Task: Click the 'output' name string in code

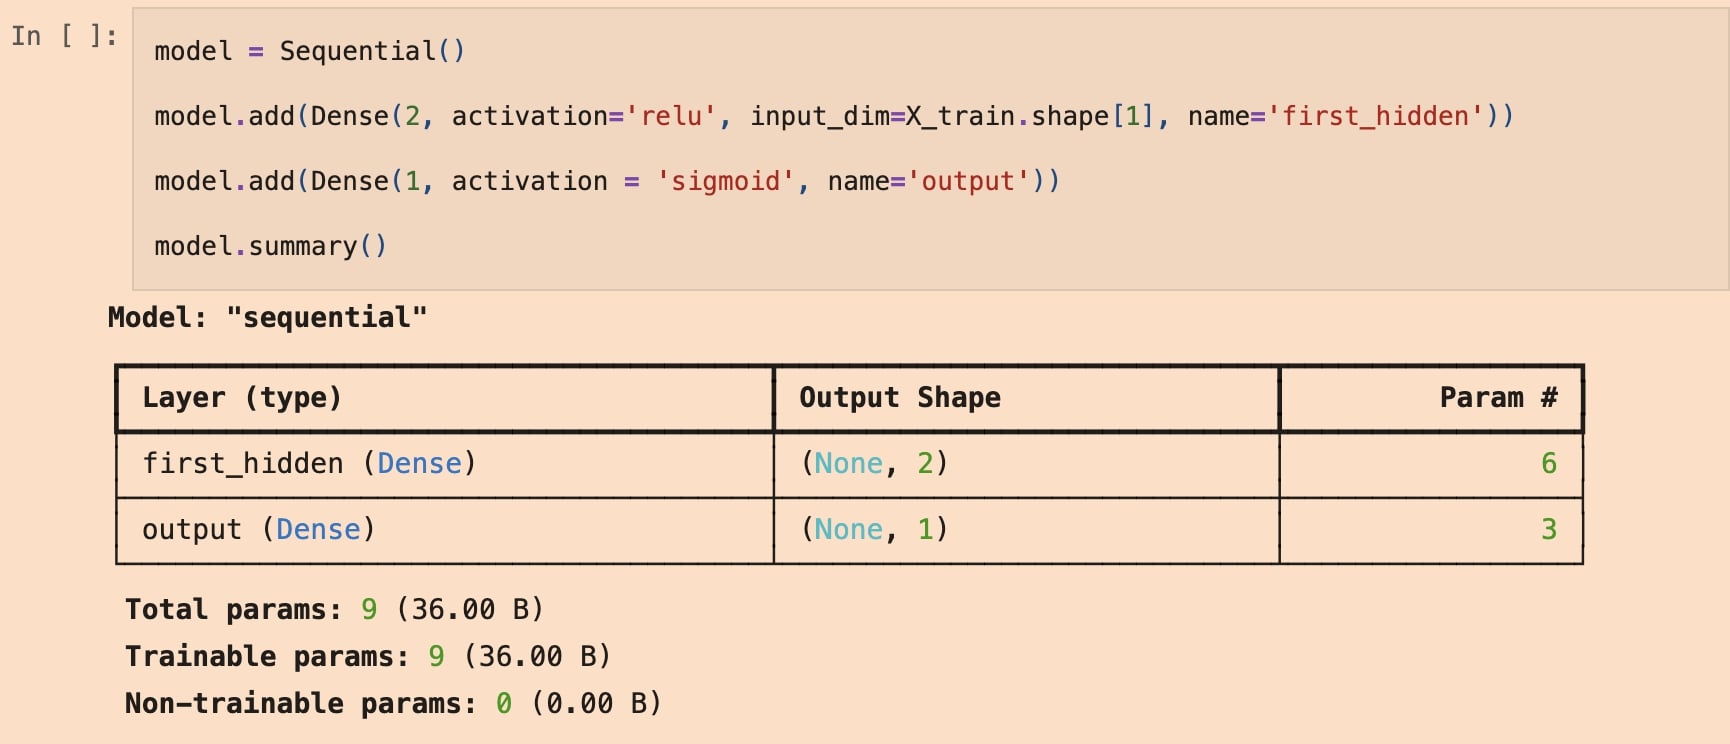Action: tap(968, 181)
